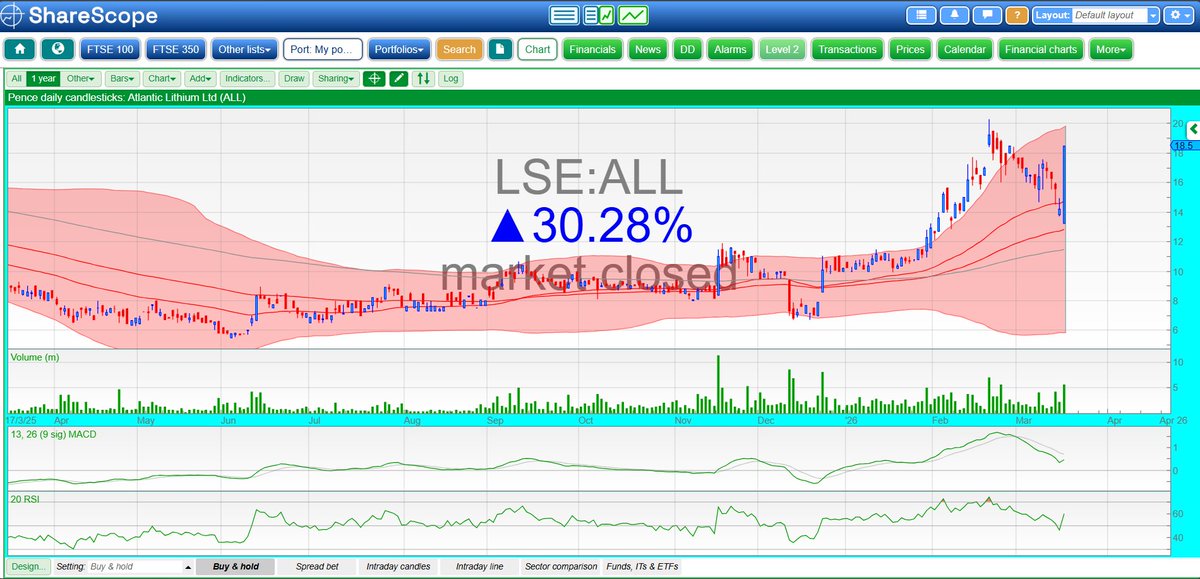Open help question mark button

pos(1017,15)
